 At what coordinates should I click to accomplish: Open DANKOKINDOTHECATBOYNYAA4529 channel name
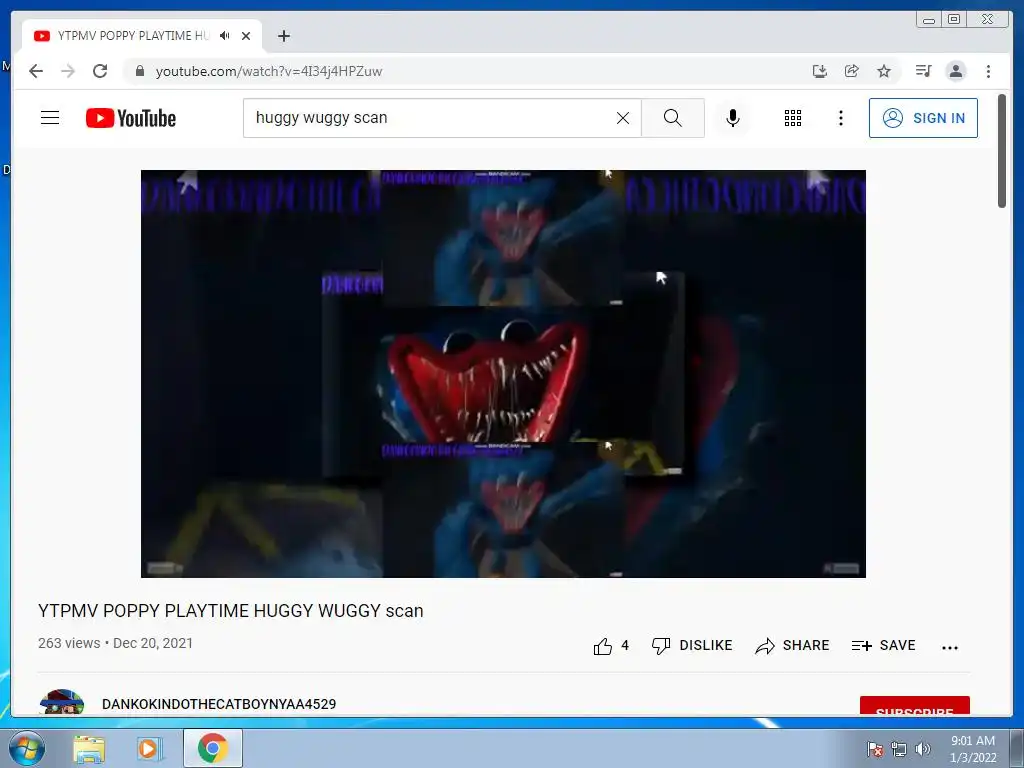[219, 704]
